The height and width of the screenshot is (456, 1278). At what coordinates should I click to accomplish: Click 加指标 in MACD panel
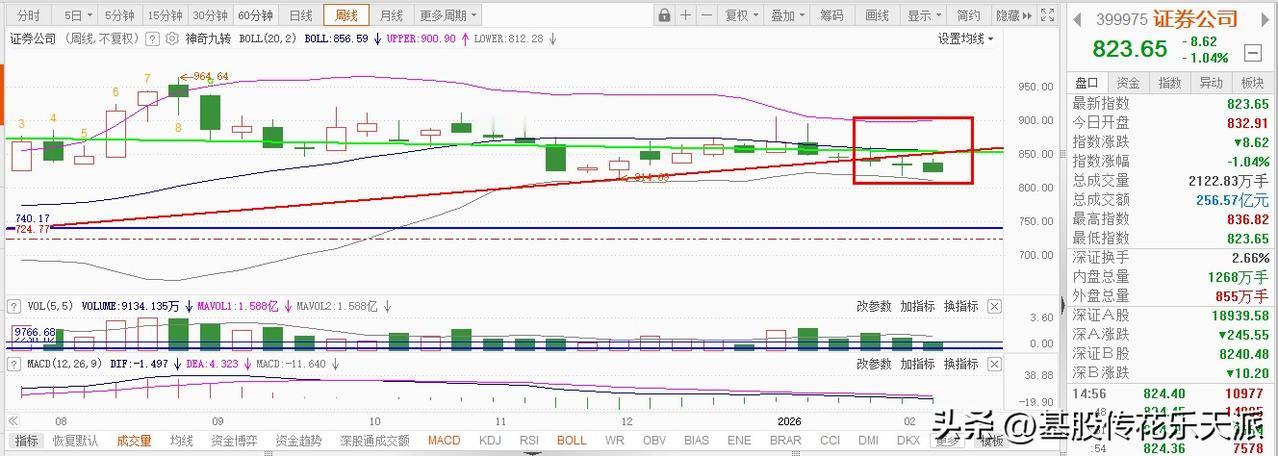tap(917, 364)
